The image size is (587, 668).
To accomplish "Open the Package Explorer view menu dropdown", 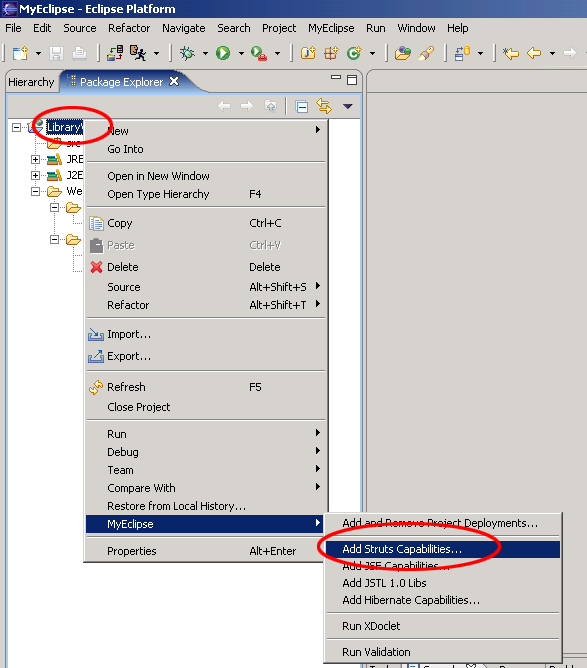I will [348, 106].
